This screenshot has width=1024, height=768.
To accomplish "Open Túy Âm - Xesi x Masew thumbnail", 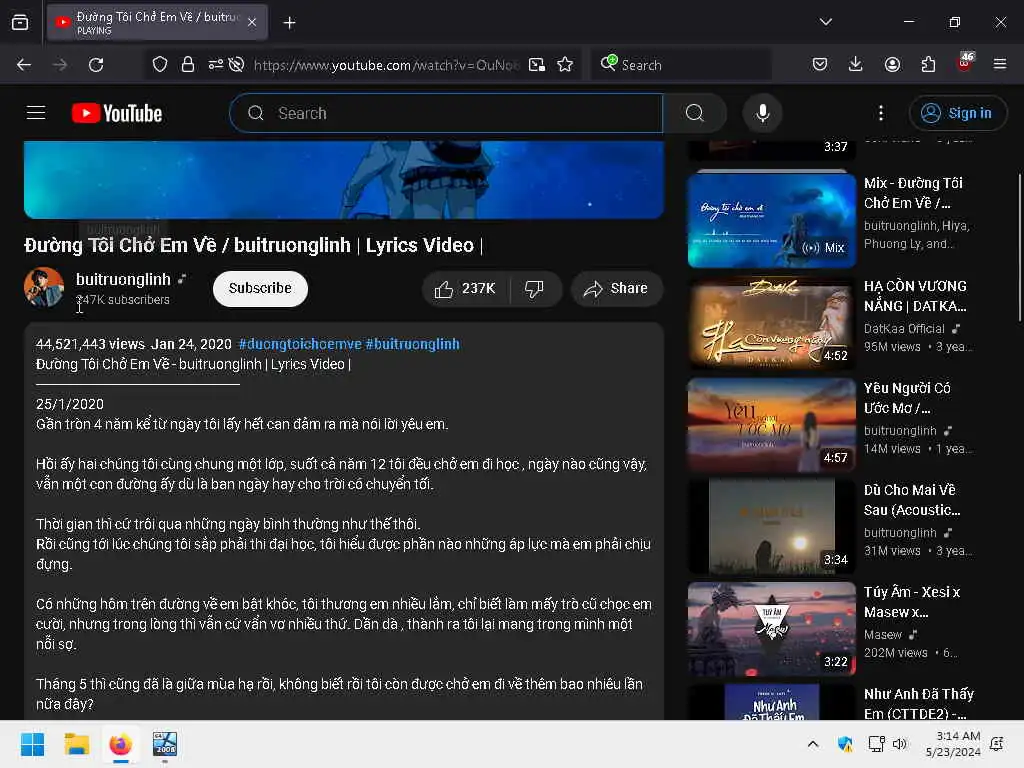I will click(x=771, y=628).
